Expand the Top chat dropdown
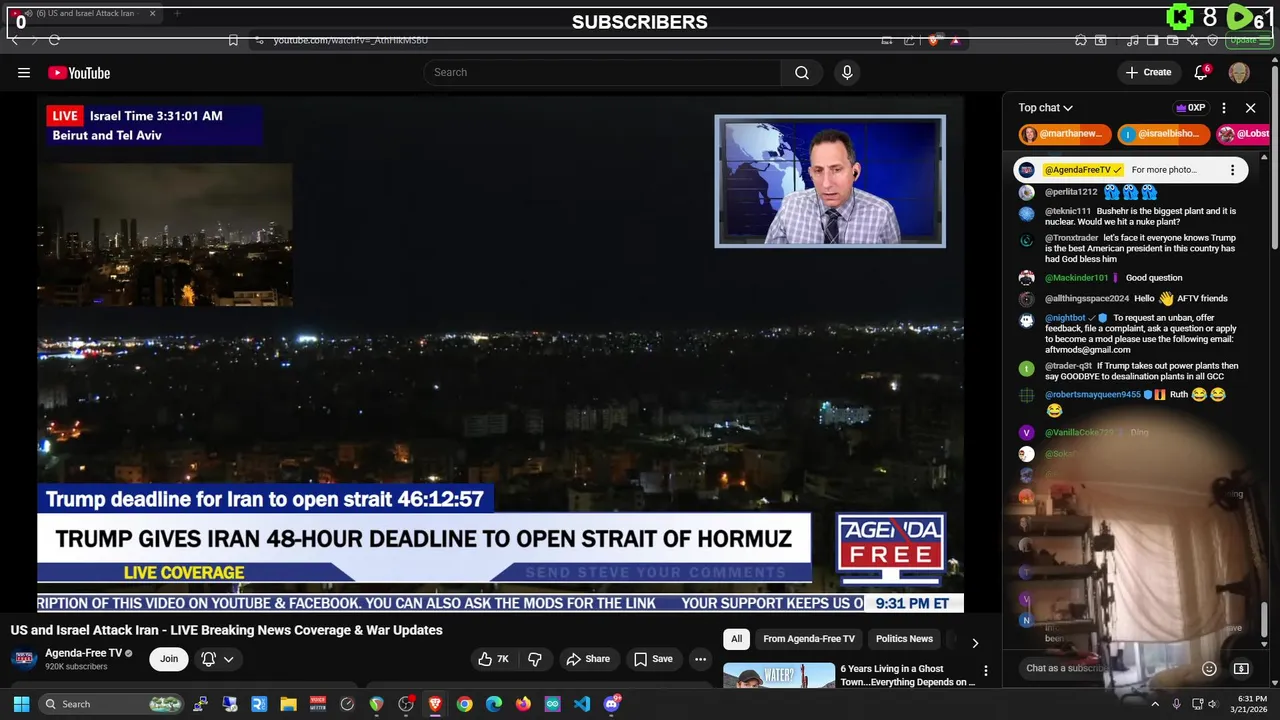The width and height of the screenshot is (1280, 720). click(1046, 108)
